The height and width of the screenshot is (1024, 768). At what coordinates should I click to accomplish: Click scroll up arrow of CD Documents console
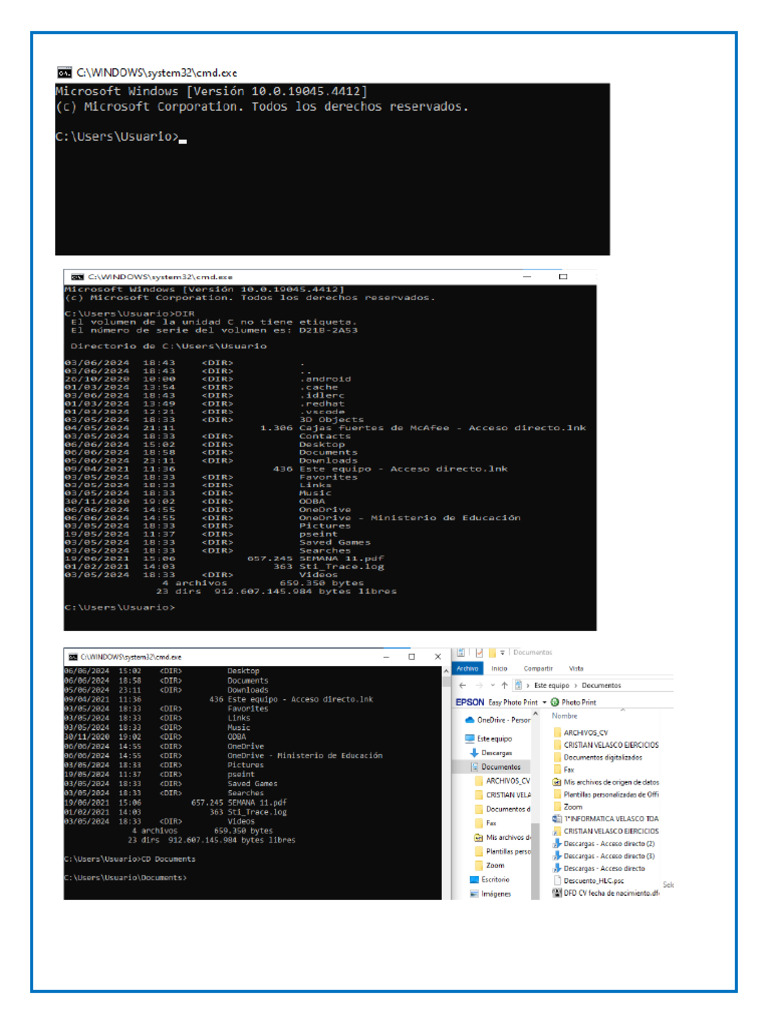(446, 671)
